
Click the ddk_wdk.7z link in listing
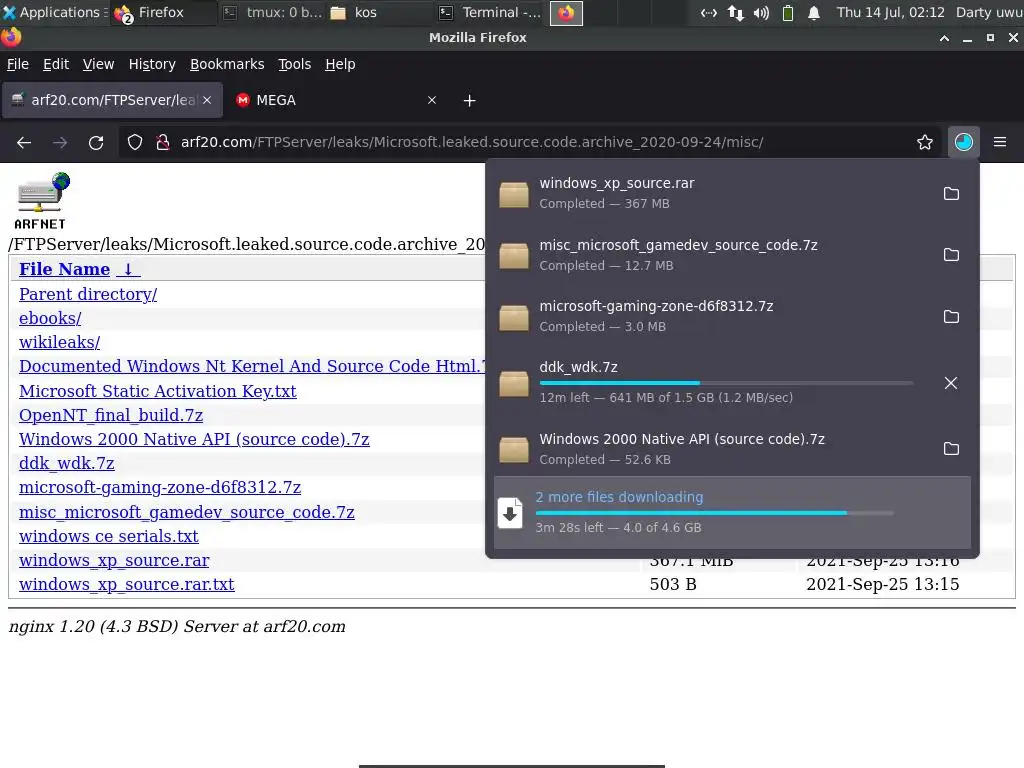click(67, 464)
